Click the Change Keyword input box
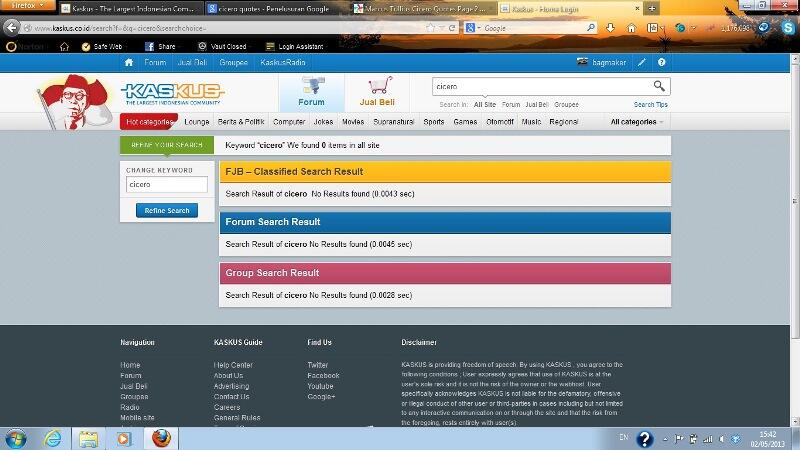Viewport: 800px width, 450px height. 167,184
